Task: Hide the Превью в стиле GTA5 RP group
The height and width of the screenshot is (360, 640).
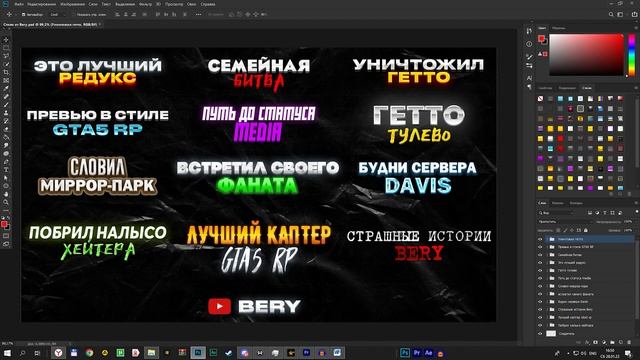Action: click(x=540, y=247)
